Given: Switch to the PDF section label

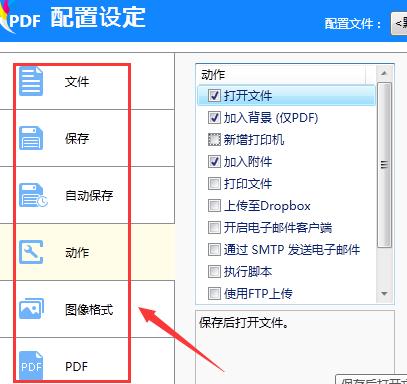Looking at the screenshot, I should pyautogui.click(x=76, y=366).
